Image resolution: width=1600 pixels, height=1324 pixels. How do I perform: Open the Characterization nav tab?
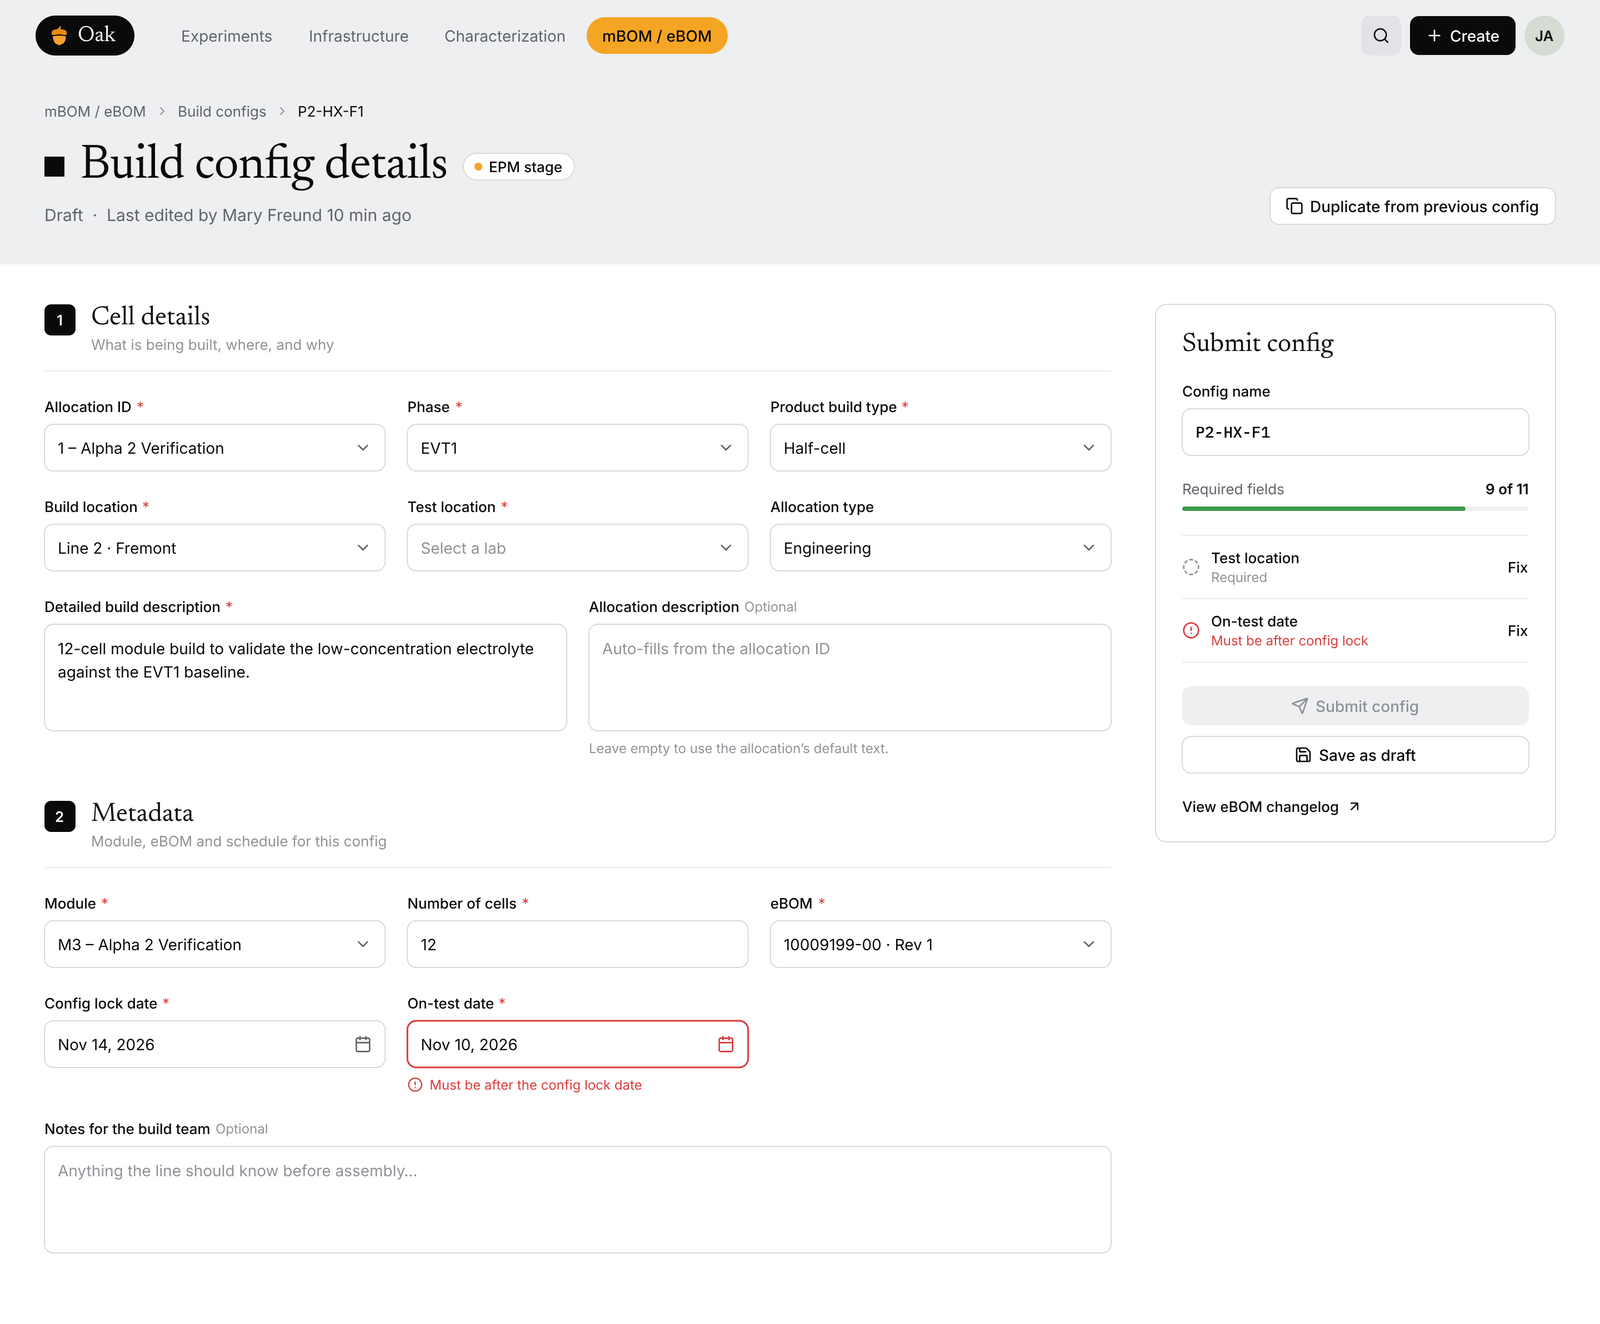click(x=505, y=36)
